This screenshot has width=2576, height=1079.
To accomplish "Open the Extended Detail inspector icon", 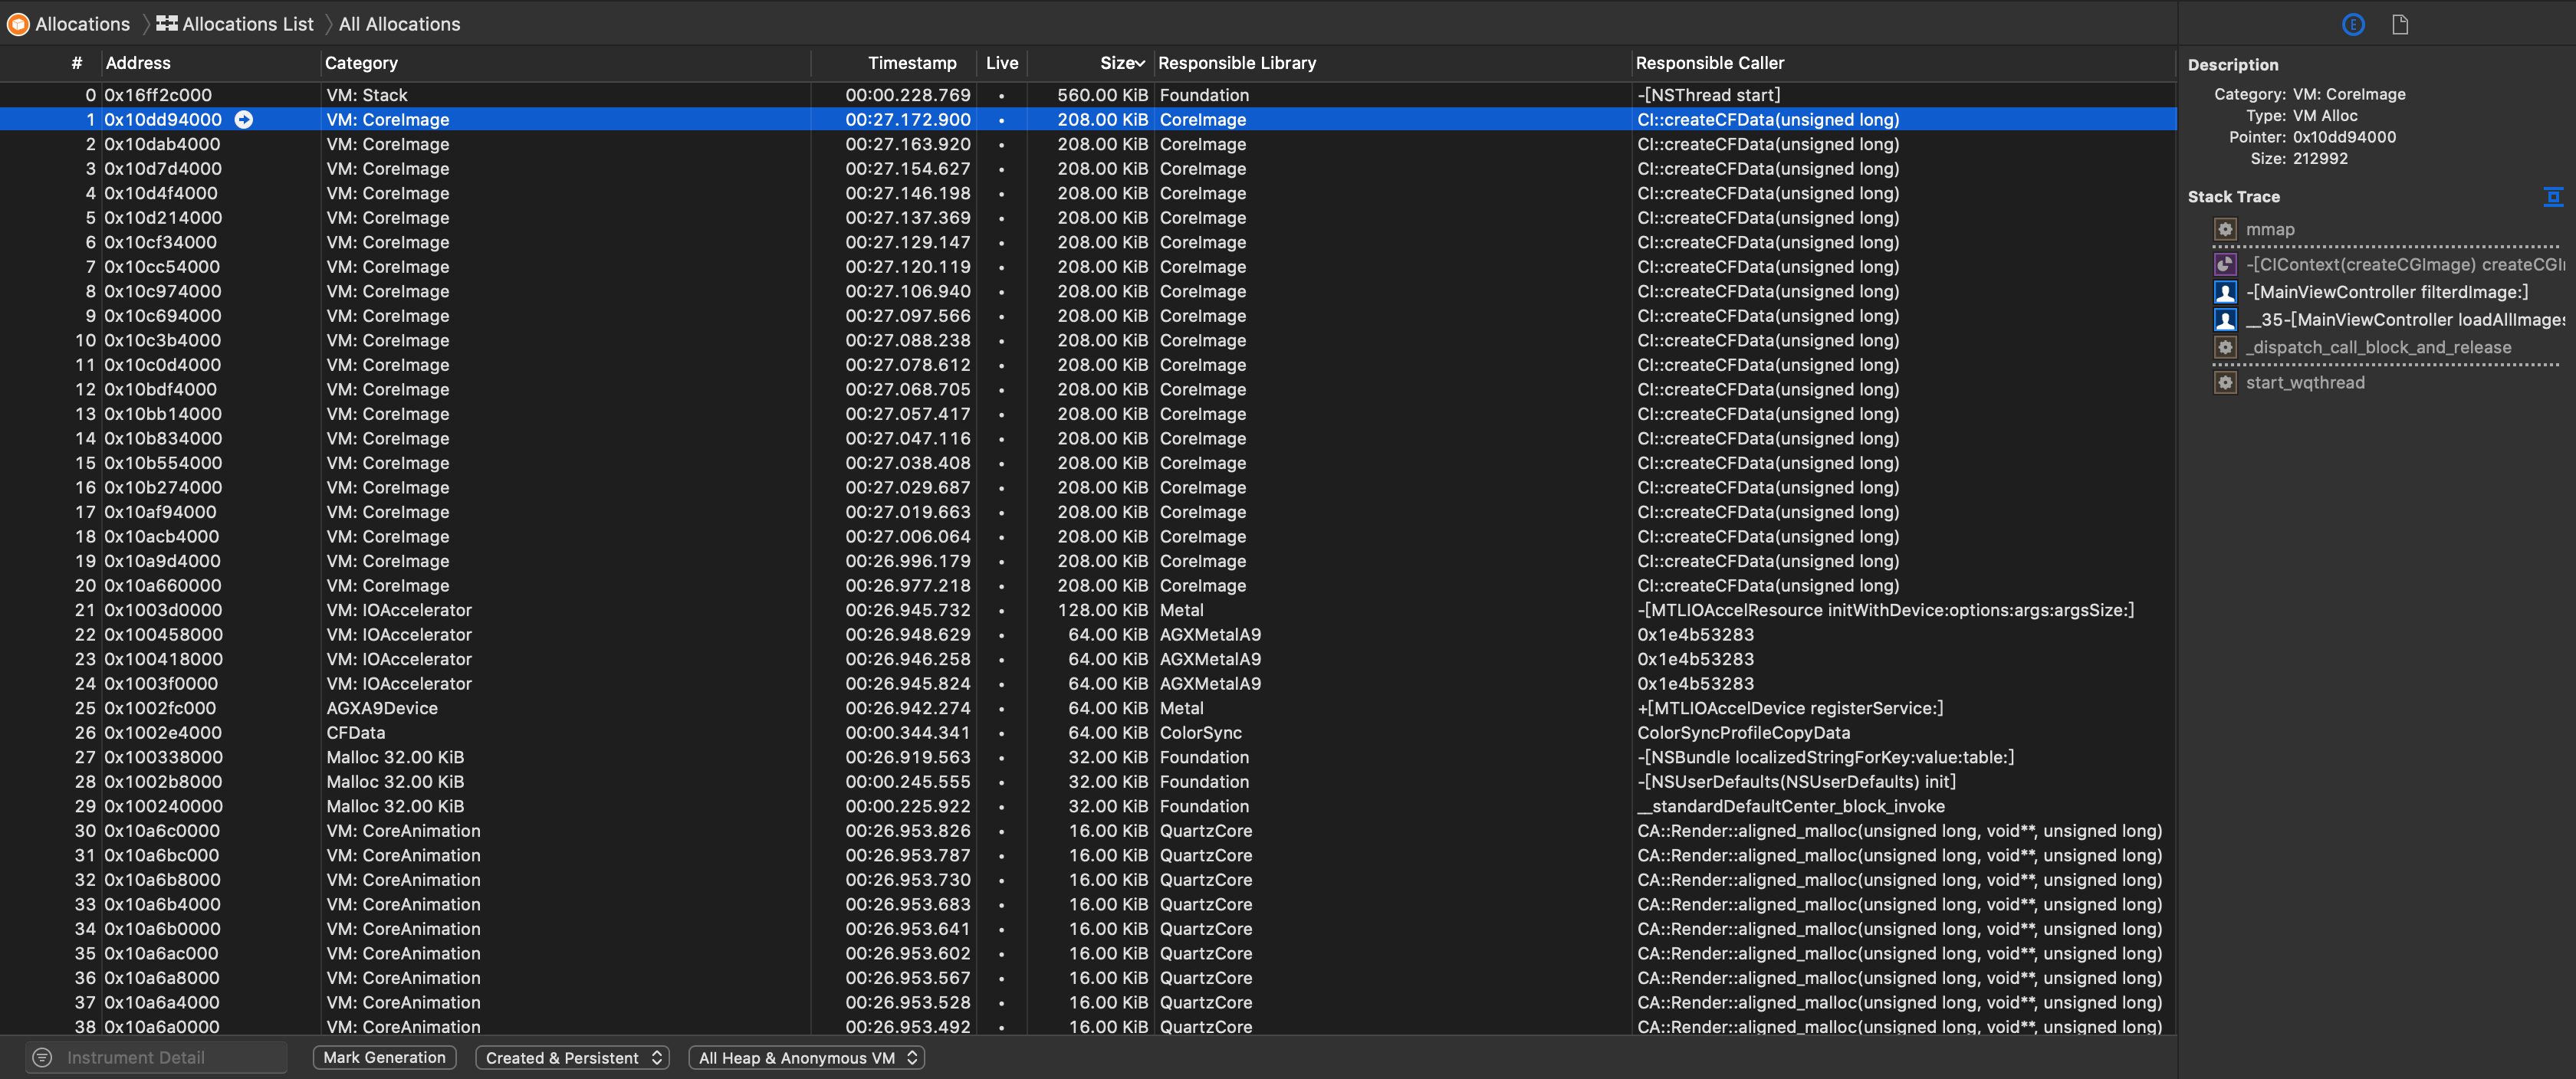I will coord(2353,25).
